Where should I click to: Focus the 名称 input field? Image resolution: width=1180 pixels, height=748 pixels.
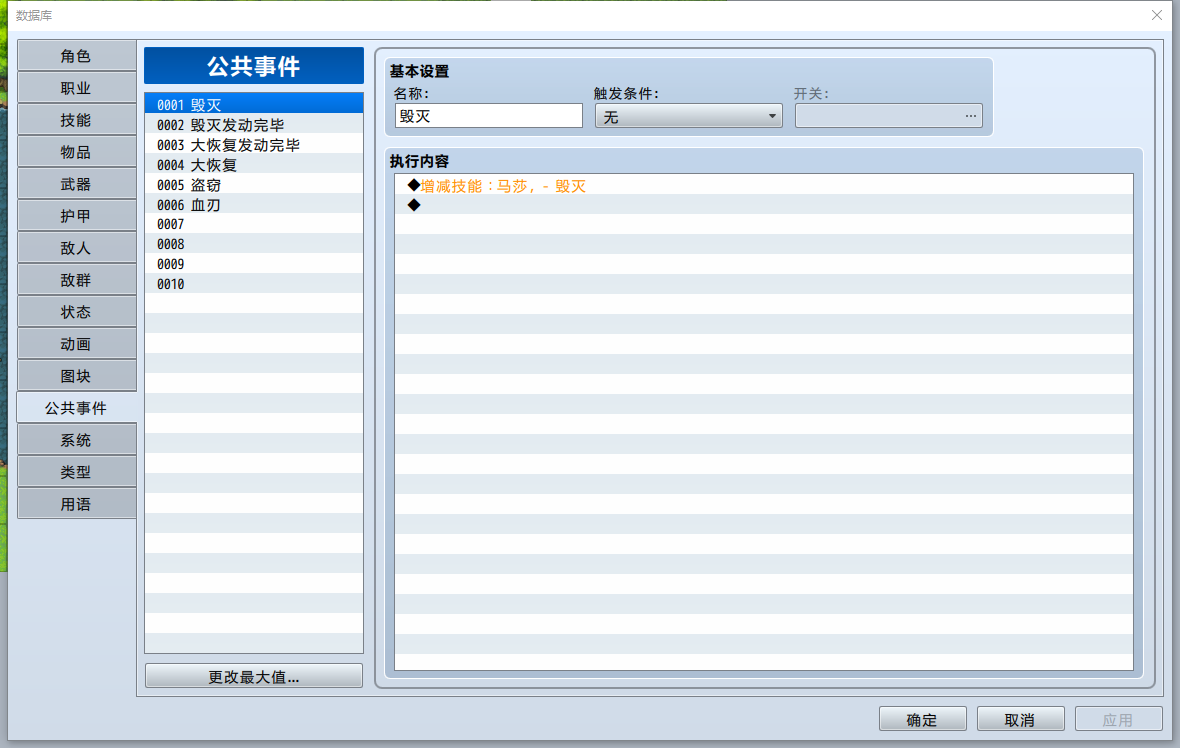(488, 116)
